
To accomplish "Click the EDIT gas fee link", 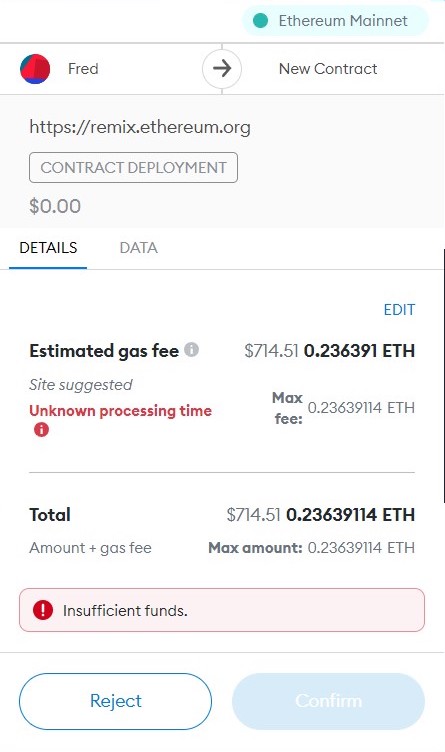I will (399, 310).
